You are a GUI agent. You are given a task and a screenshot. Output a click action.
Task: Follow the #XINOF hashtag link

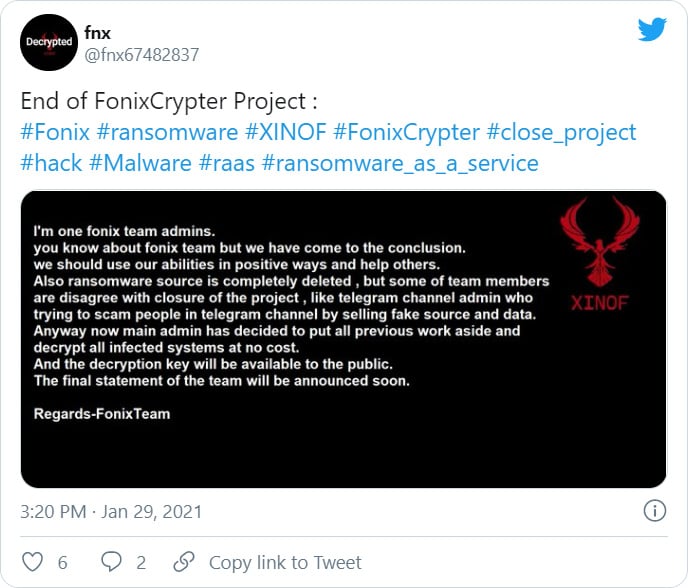286,132
